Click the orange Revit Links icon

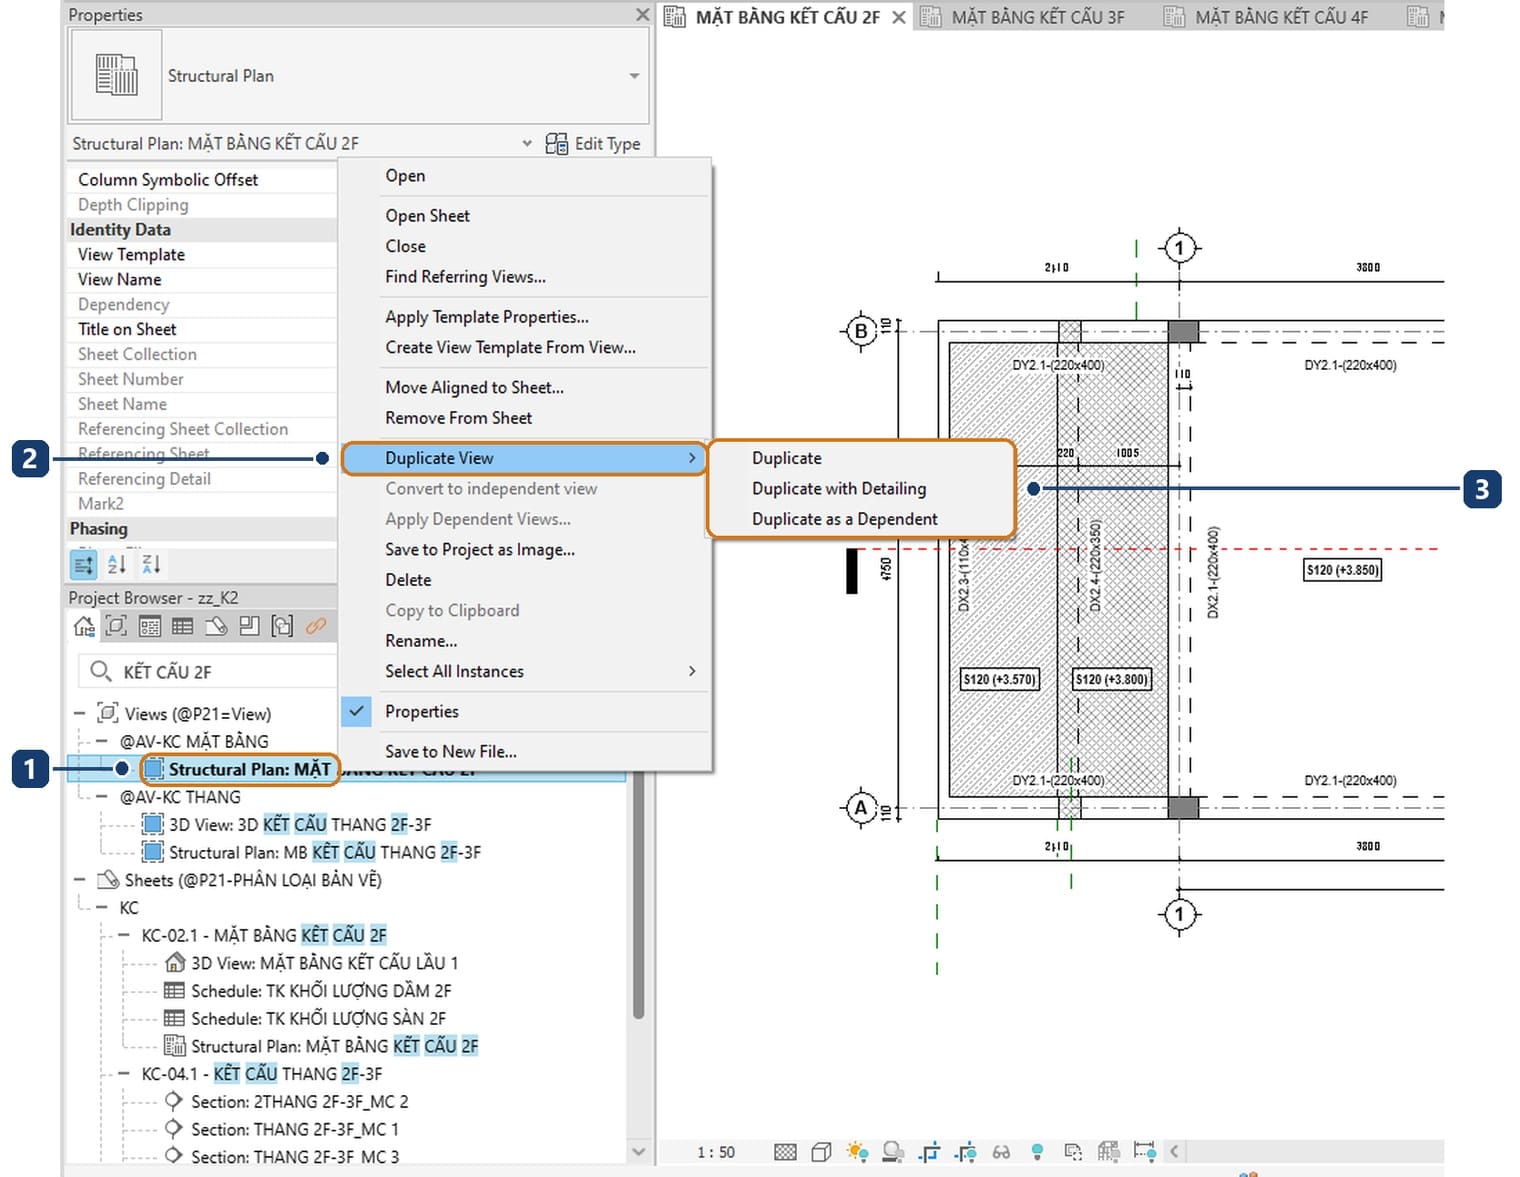point(316,626)
